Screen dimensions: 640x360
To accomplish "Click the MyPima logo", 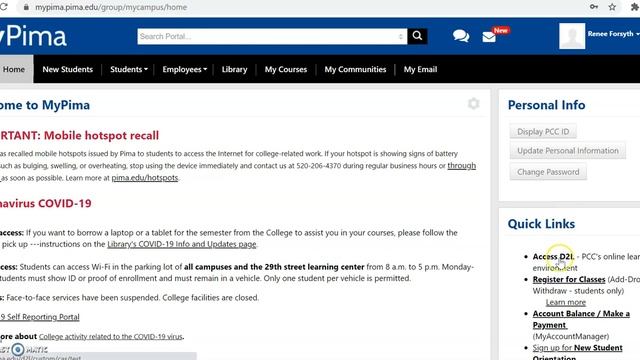I will click(x=33, y=36).
